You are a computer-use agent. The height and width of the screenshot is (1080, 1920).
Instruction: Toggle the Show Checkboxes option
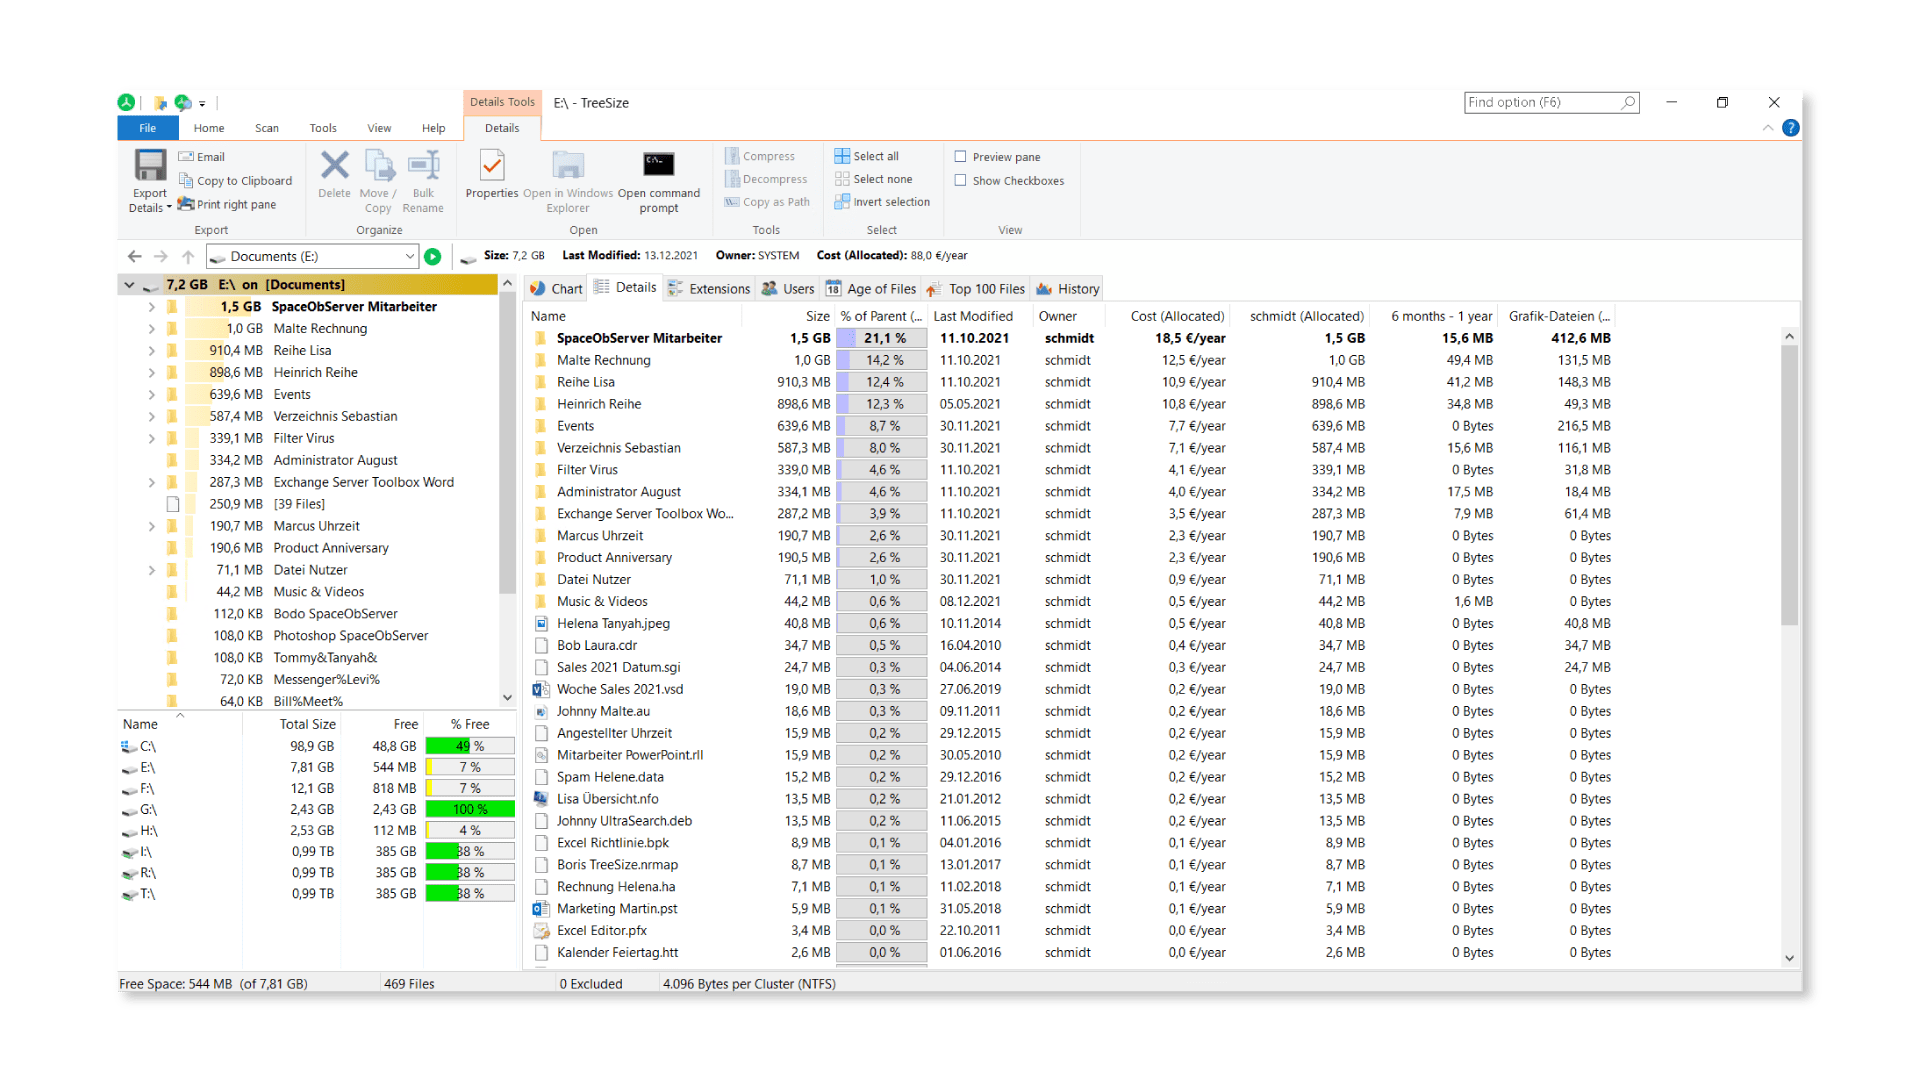tap(961, 181)
